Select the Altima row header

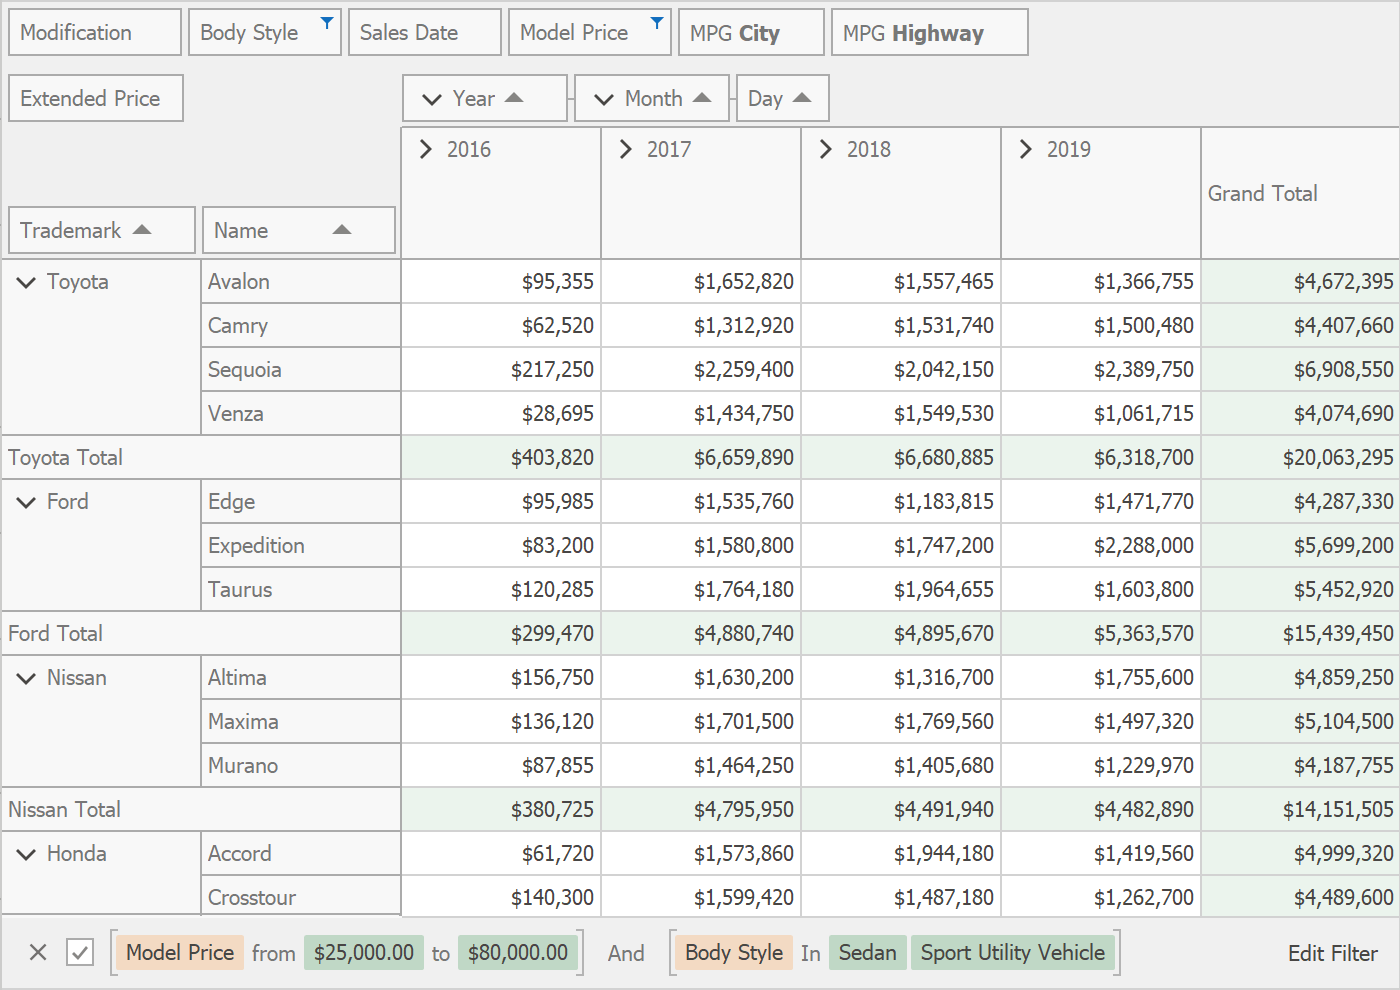point(301,678)
